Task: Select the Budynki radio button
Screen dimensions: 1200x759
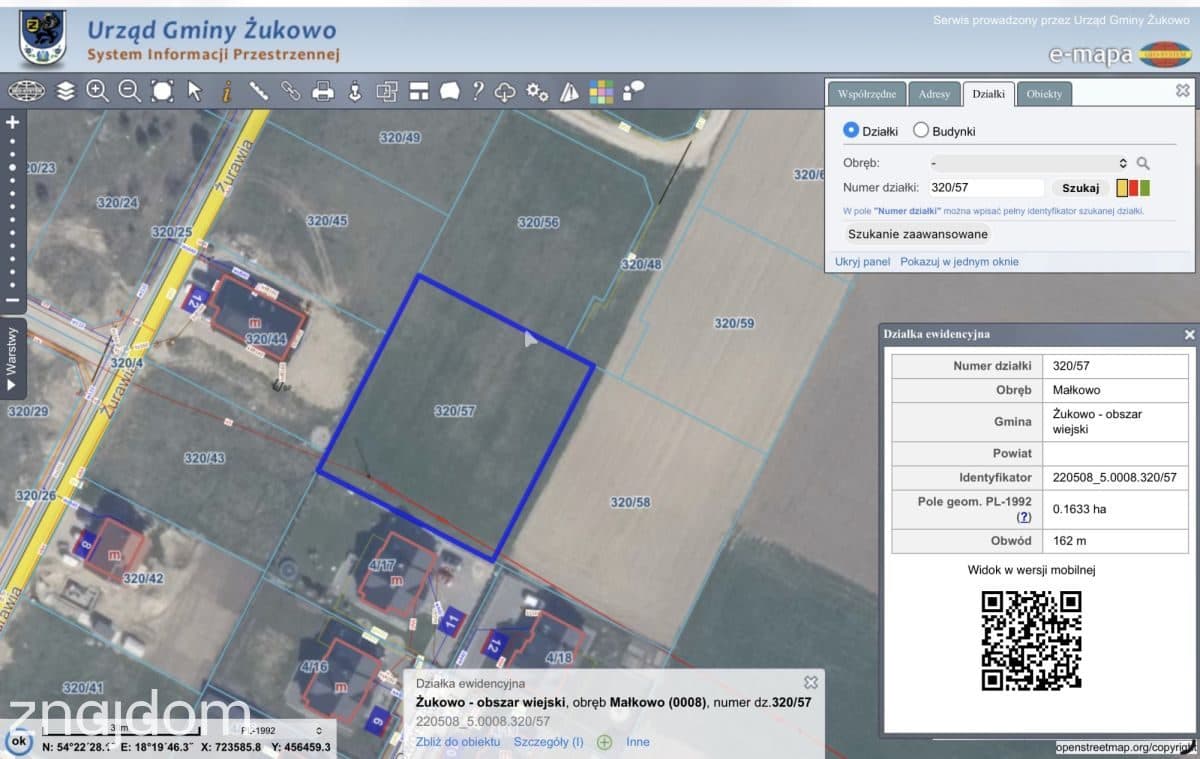Action: point(921,130)
